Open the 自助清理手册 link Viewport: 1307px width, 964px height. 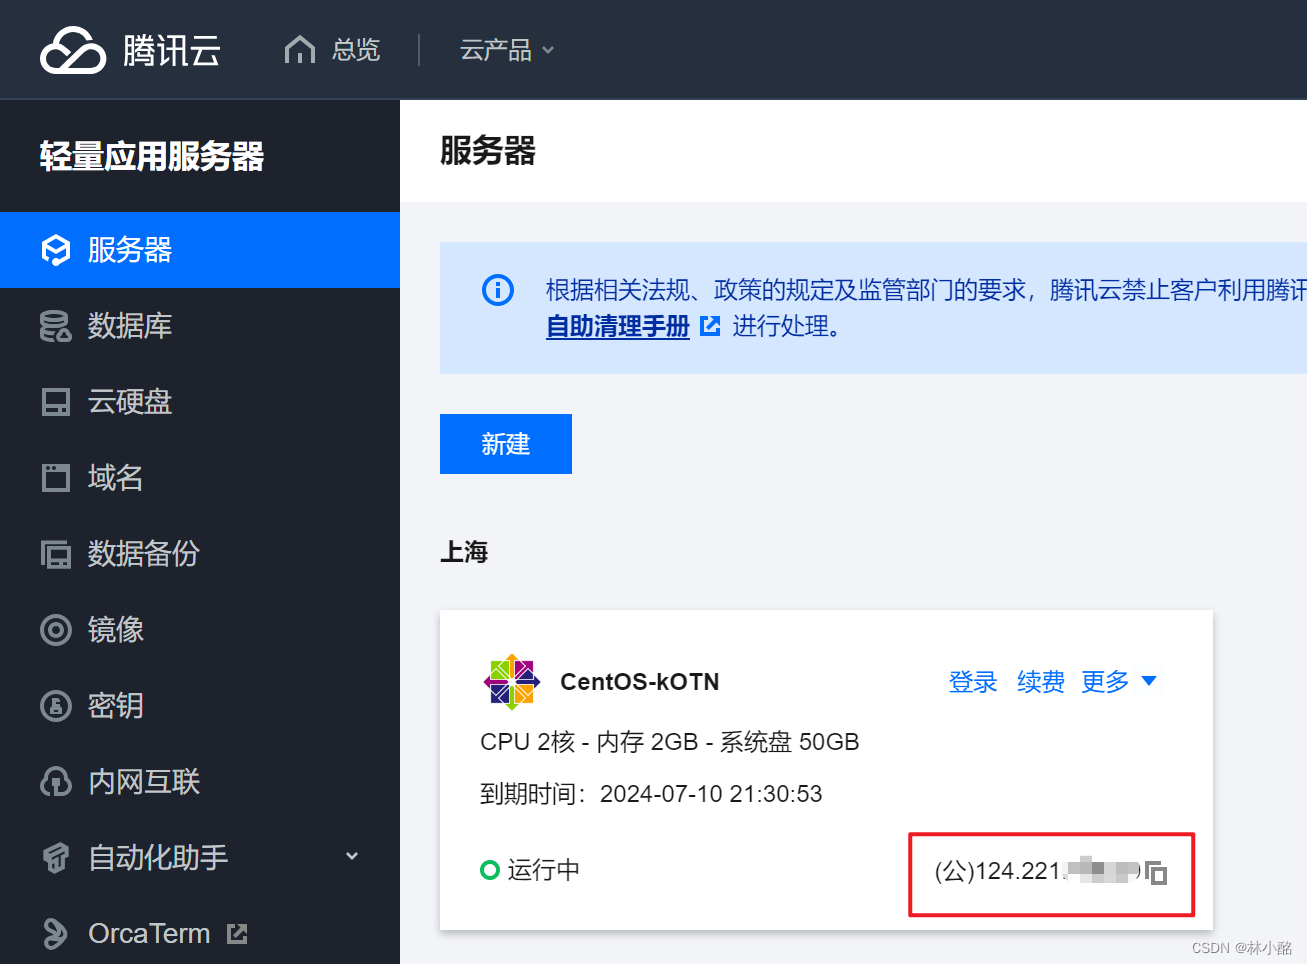[x=617, y=326]
